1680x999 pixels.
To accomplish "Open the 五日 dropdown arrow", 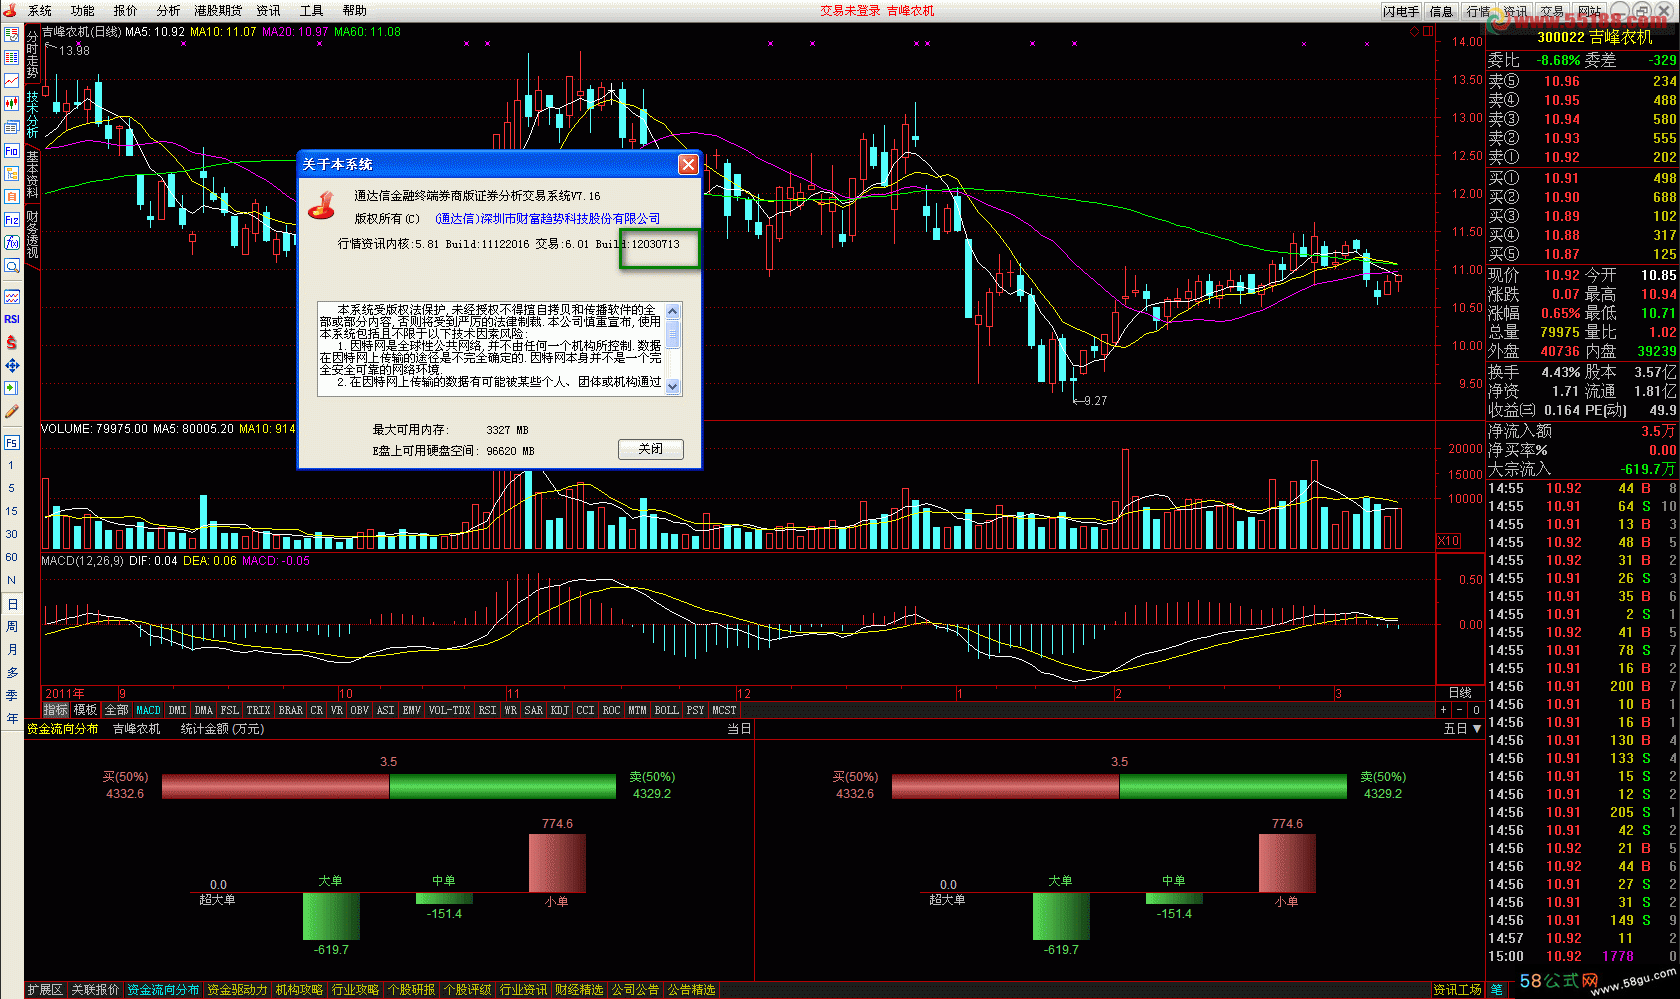I will click(1476, 729).
